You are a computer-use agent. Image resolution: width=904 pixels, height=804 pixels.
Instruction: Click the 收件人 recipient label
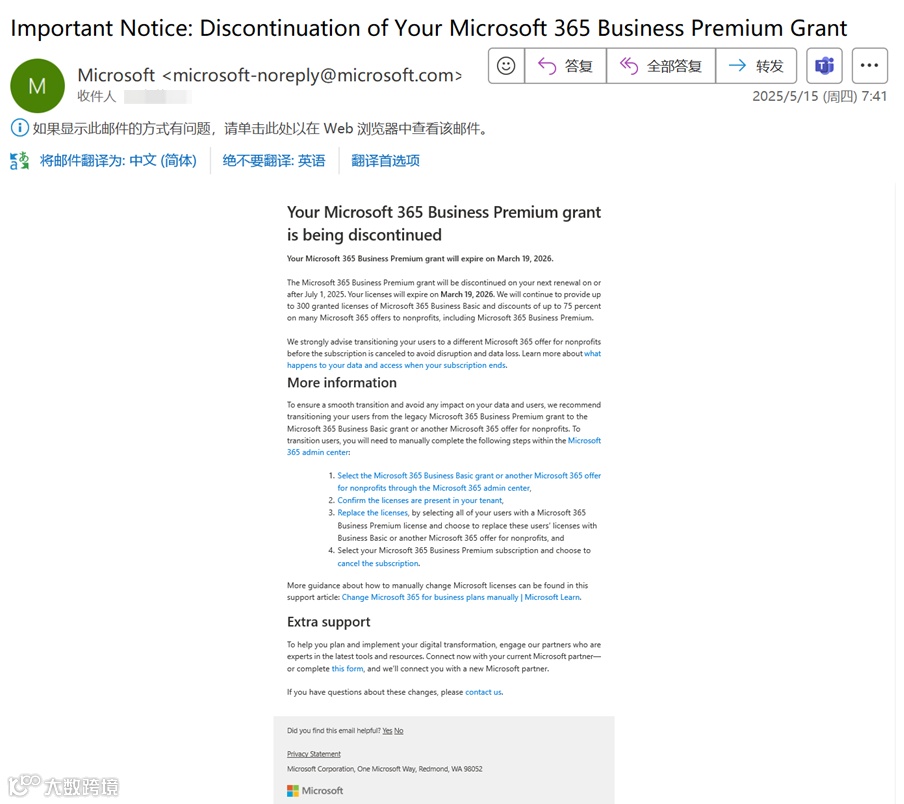tap(97, 96)
